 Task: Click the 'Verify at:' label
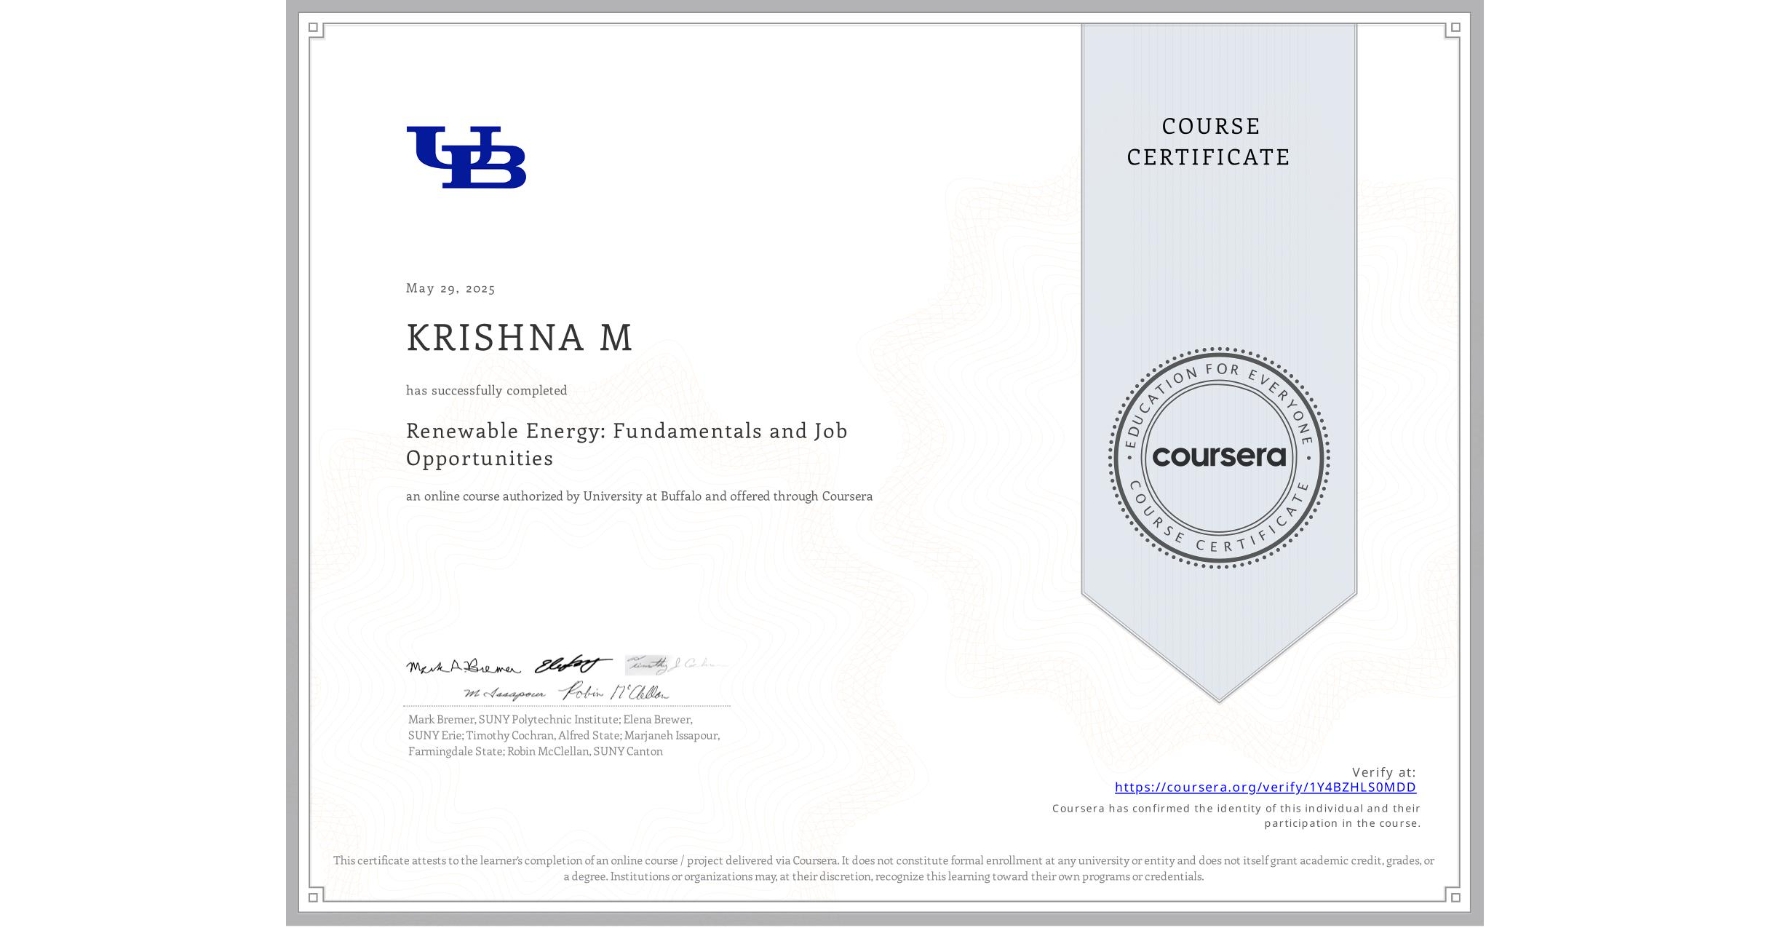point(1384,772)
